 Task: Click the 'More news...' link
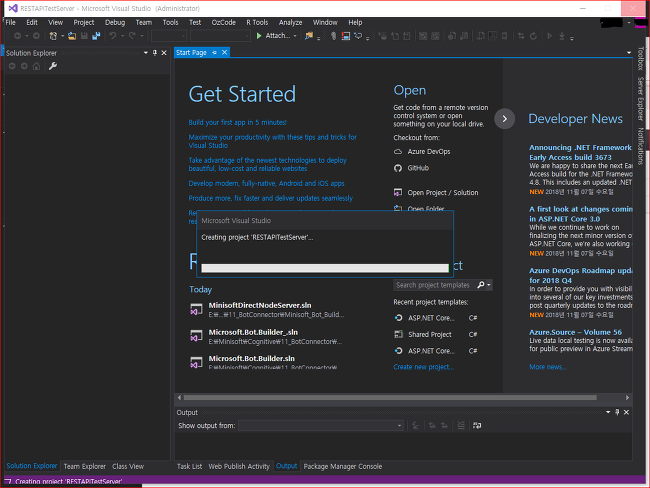point(548,367)
